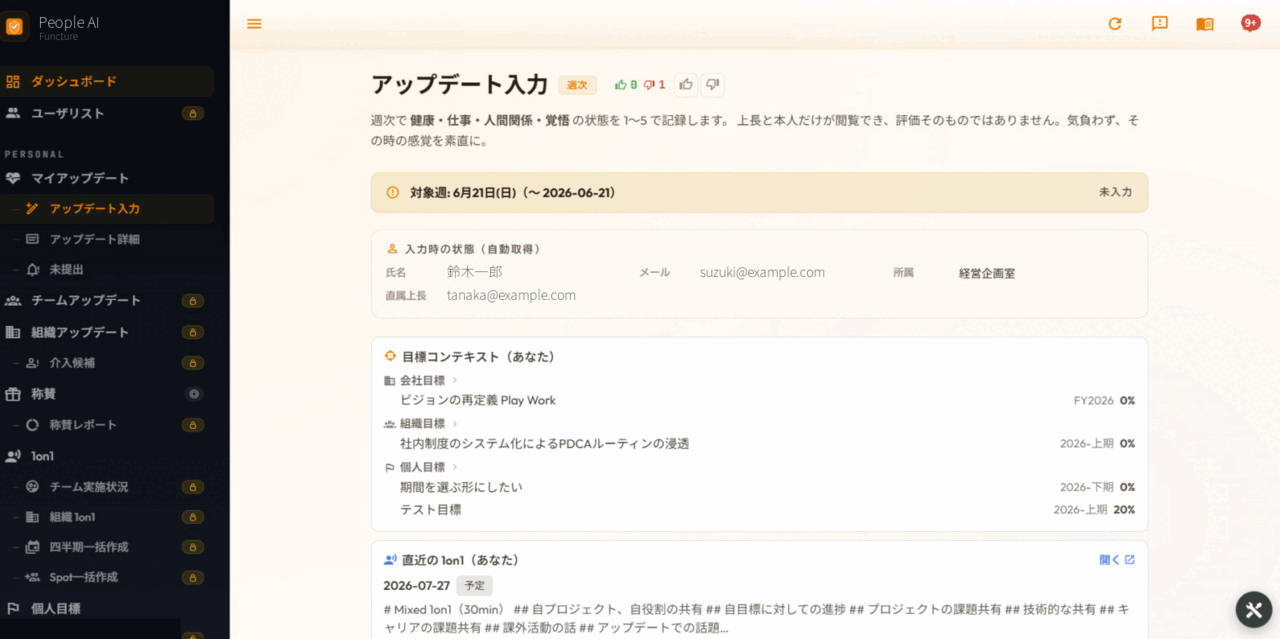Click the lock badge next to ユーザリスト

click(193, 113)
